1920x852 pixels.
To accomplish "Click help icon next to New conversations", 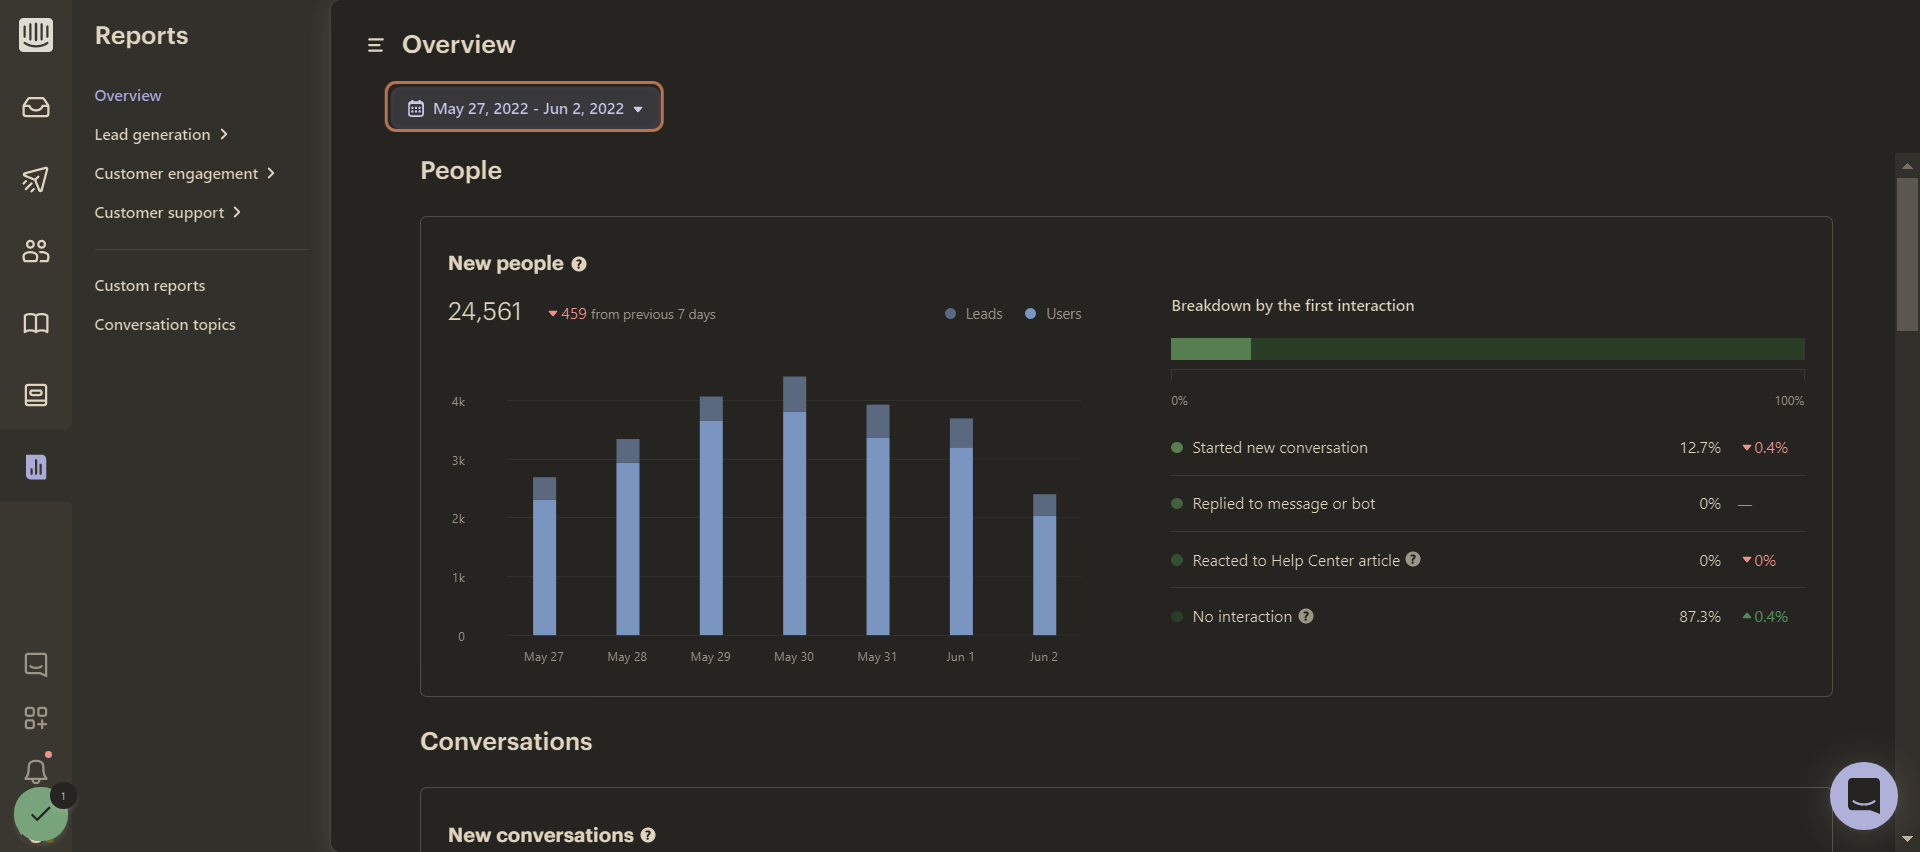I will (648, 835).
